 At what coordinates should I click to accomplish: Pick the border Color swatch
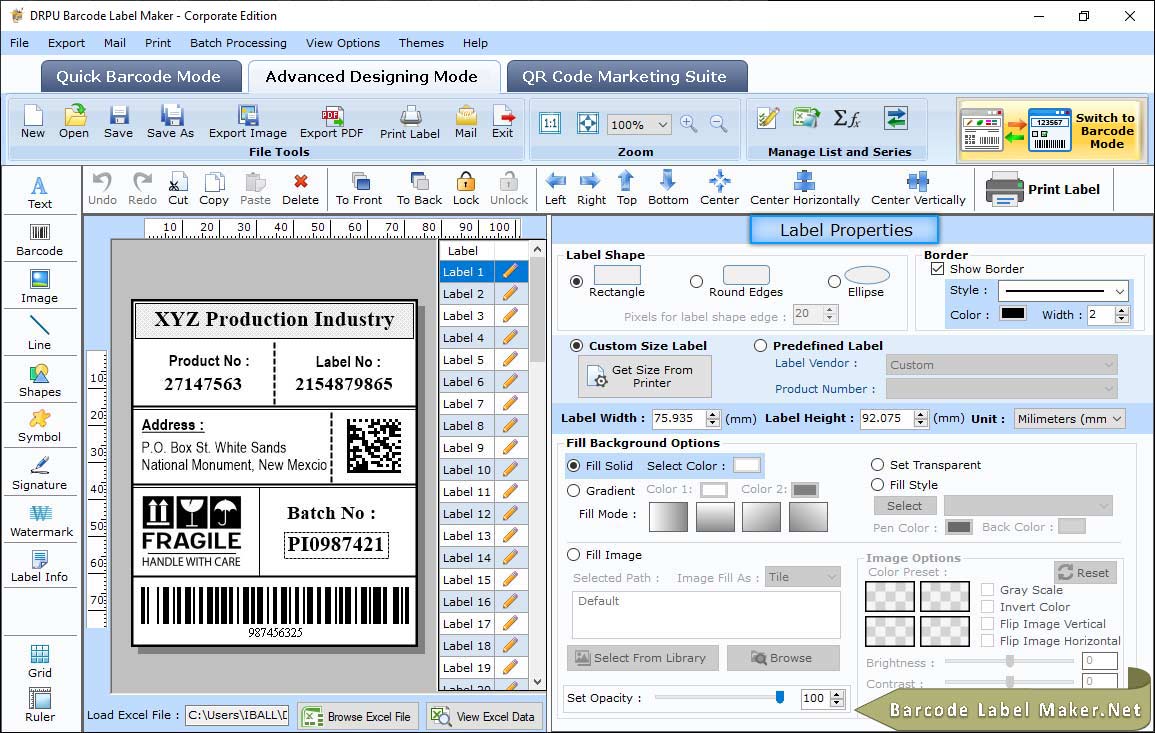point(1012,313)
